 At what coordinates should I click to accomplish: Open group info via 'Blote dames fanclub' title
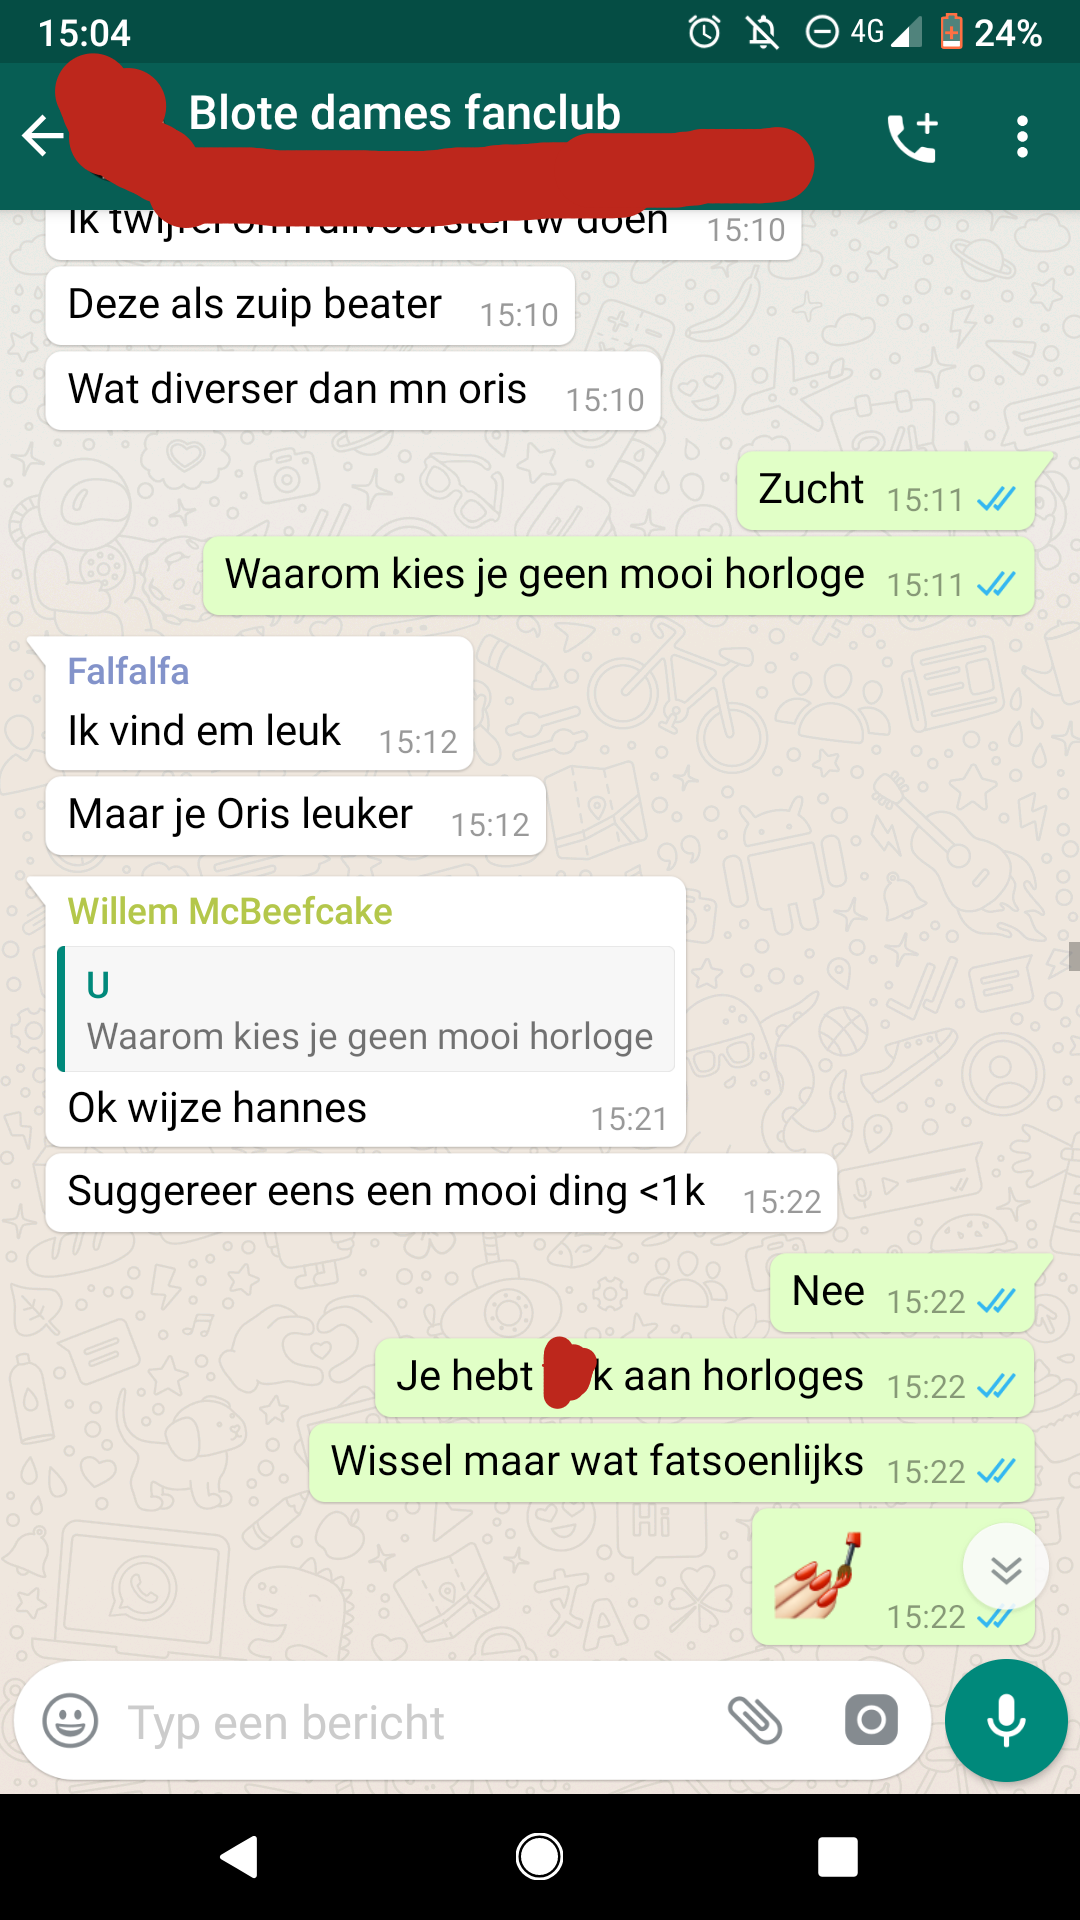point(404,113)
